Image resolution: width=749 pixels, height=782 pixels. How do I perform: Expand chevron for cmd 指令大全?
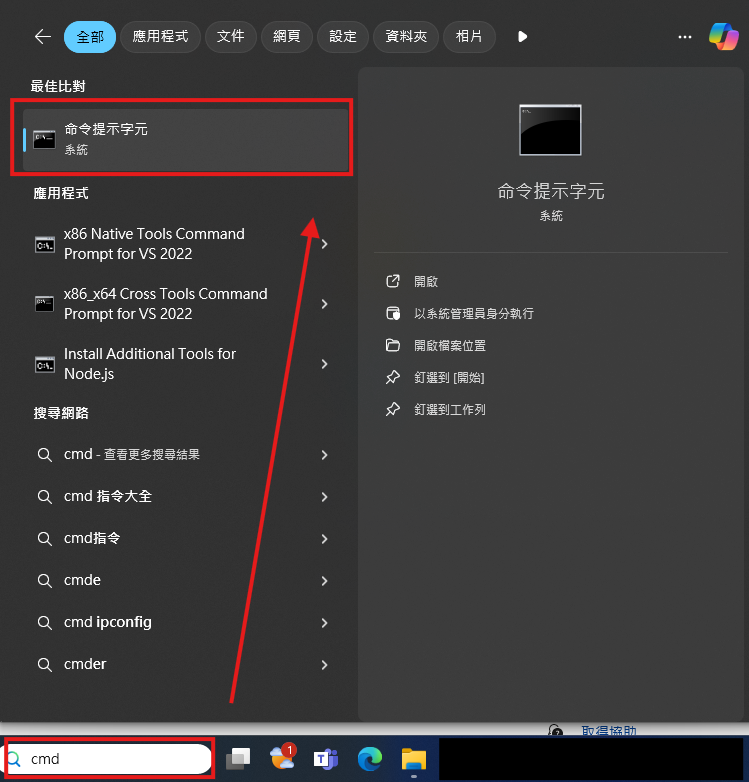(x=325, y=497)
